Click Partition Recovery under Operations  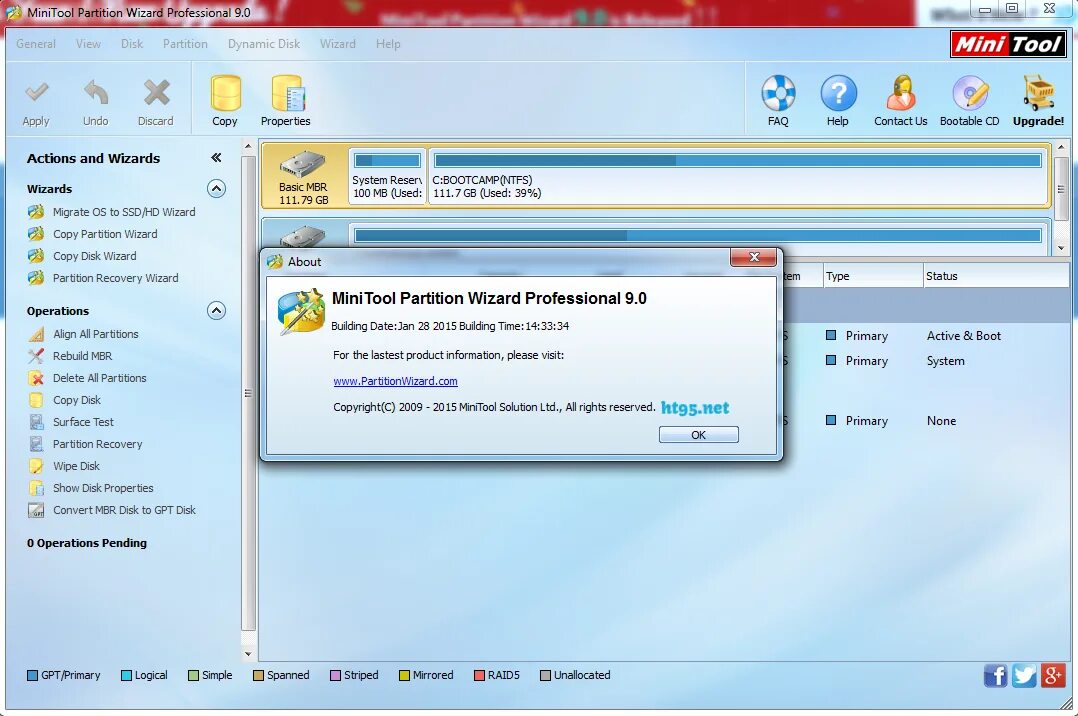pyautogui.click(x=98, y=444)
